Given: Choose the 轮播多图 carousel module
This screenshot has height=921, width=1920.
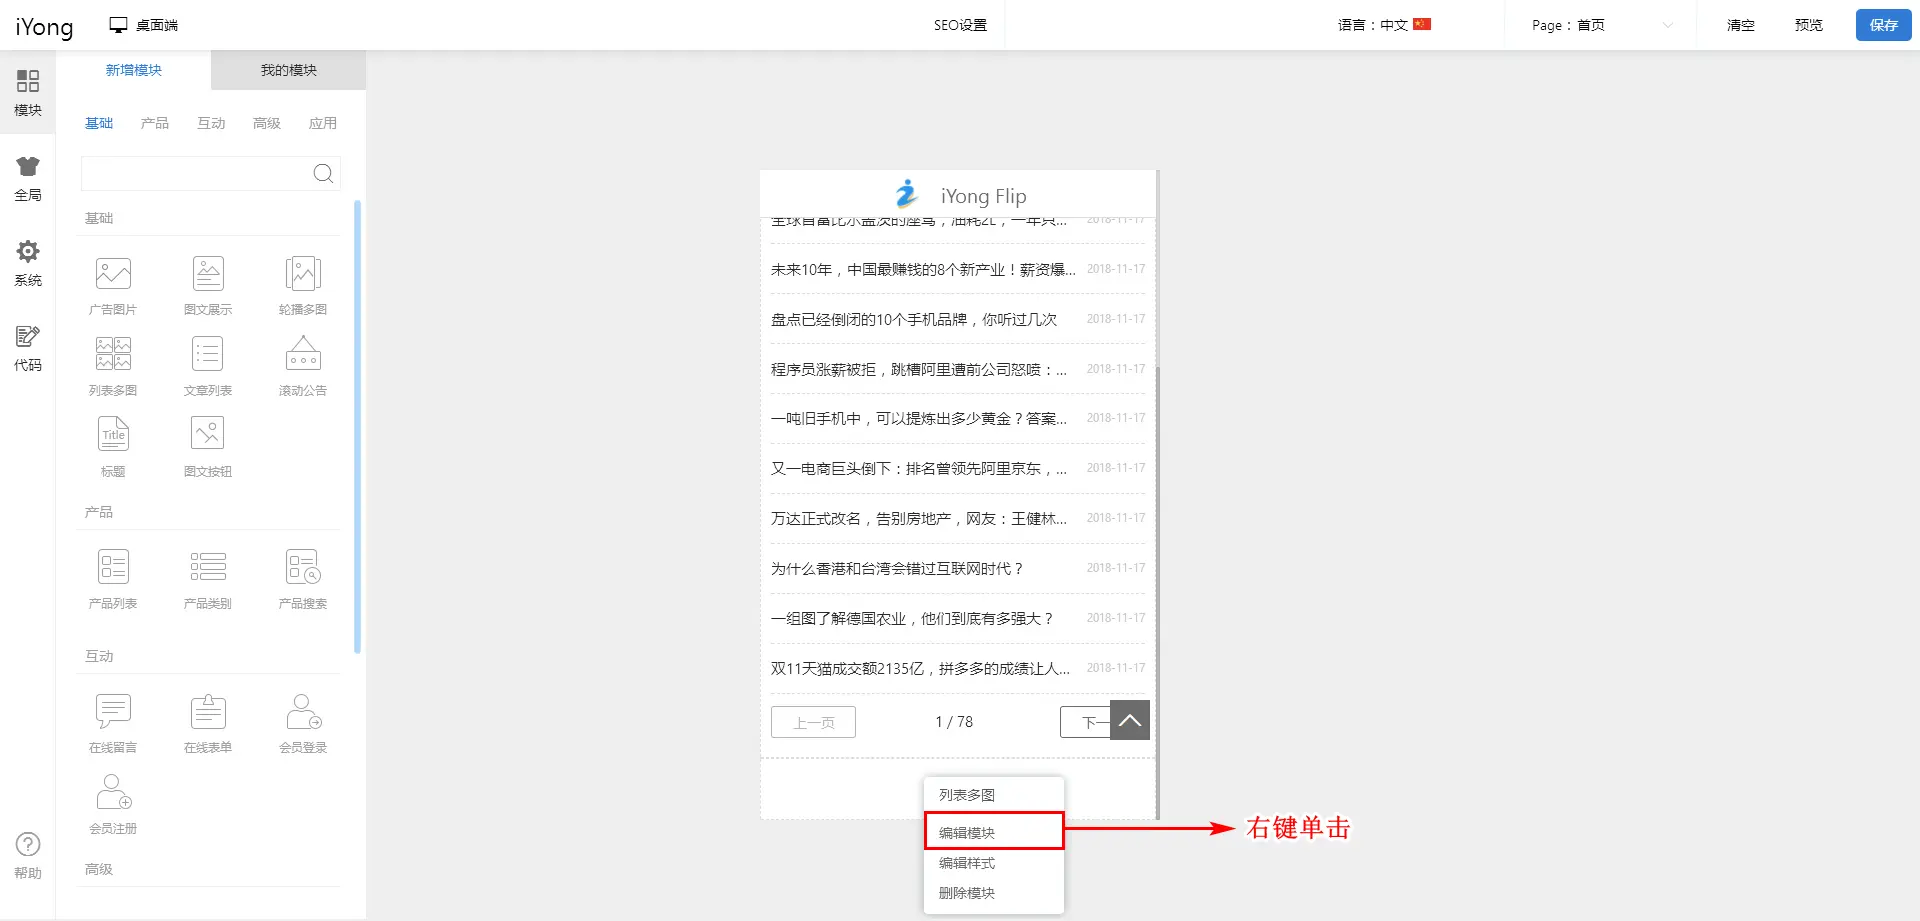Looking at the screenshot, I should [x=303, y=275].
